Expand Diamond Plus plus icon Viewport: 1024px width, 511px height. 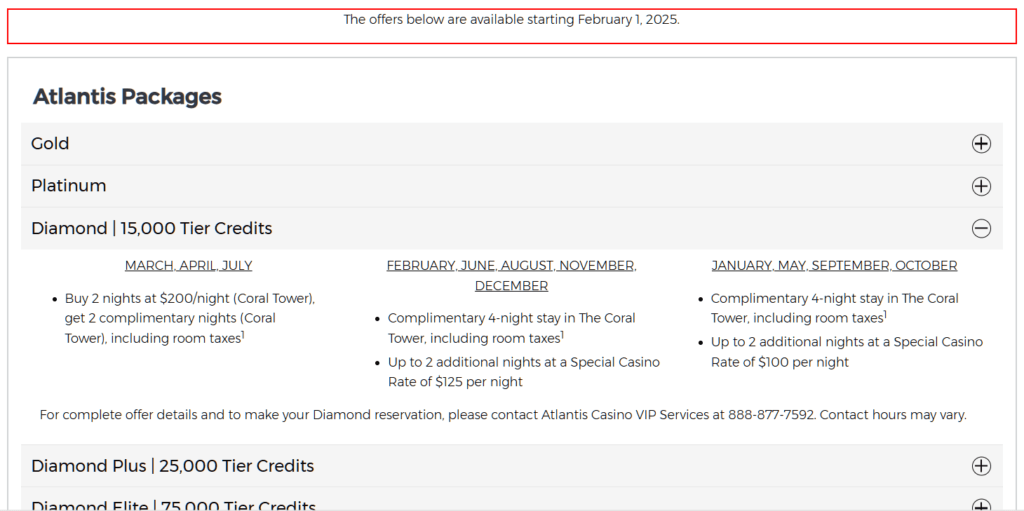point(981,466)
